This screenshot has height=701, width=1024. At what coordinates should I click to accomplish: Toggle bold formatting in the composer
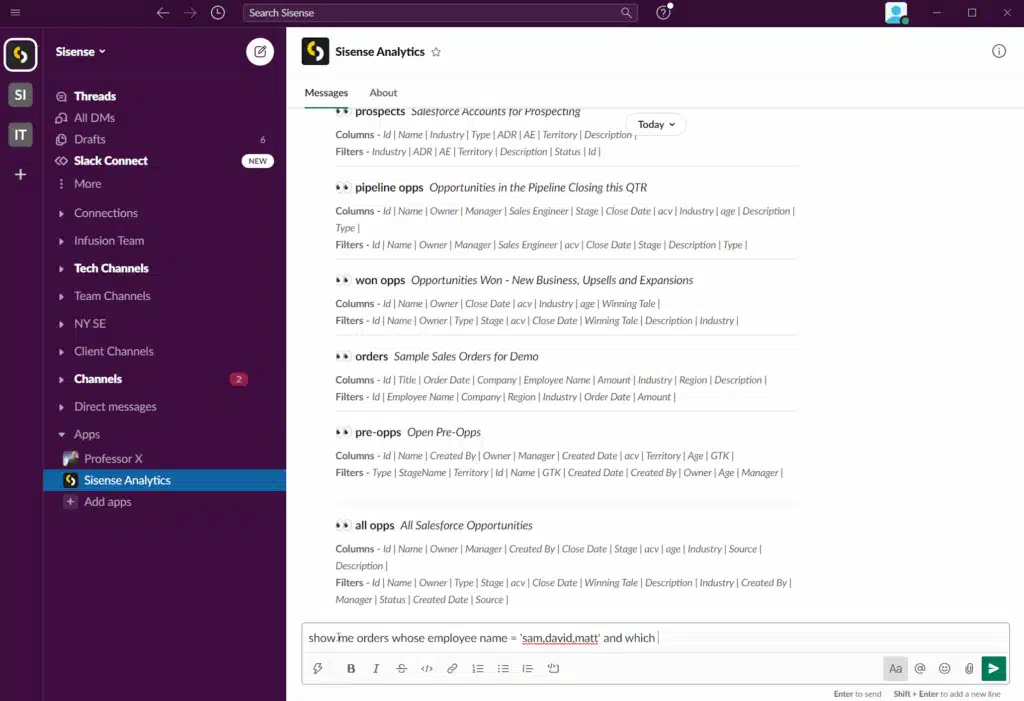click(x=351, y=668)
